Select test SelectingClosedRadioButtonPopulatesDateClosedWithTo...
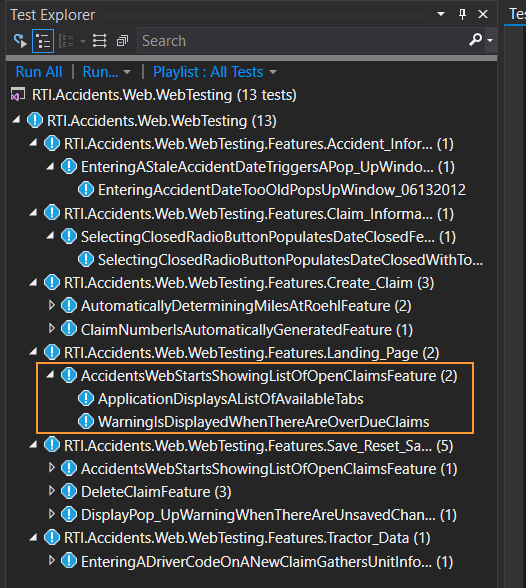Viewport: 526px width, 588px height. (x=290, y=260)
